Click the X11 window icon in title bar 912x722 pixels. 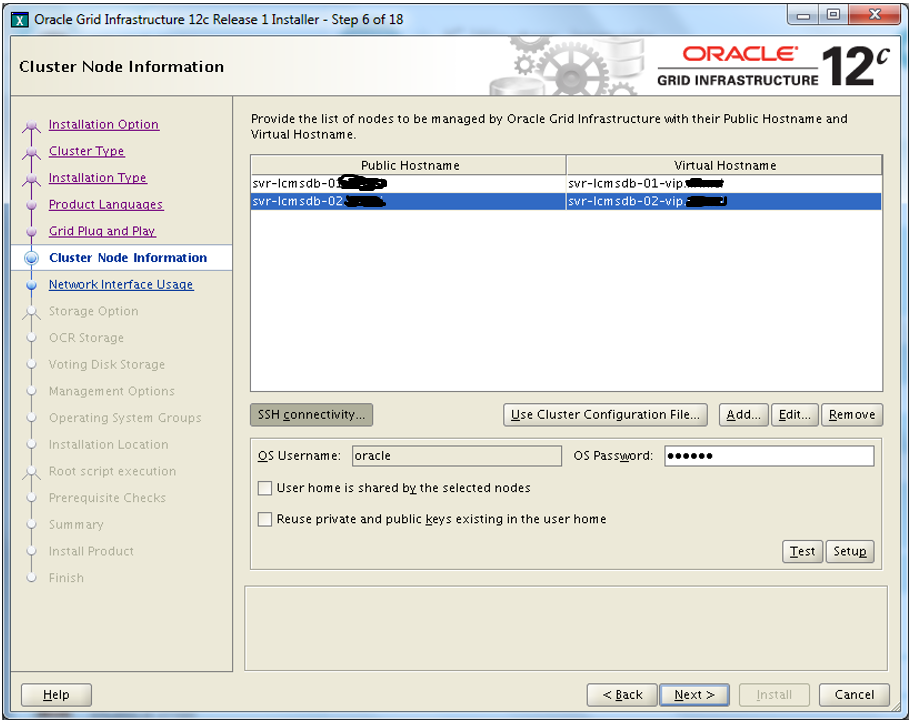[20, 20]
